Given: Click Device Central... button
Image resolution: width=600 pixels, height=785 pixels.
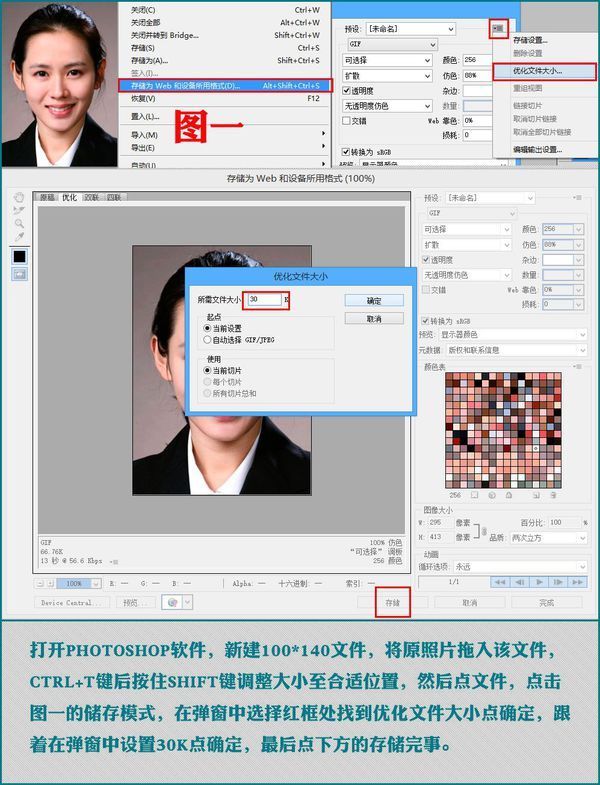Looking at the screenshot, I should pyautogui.click(x=71, y=602).
